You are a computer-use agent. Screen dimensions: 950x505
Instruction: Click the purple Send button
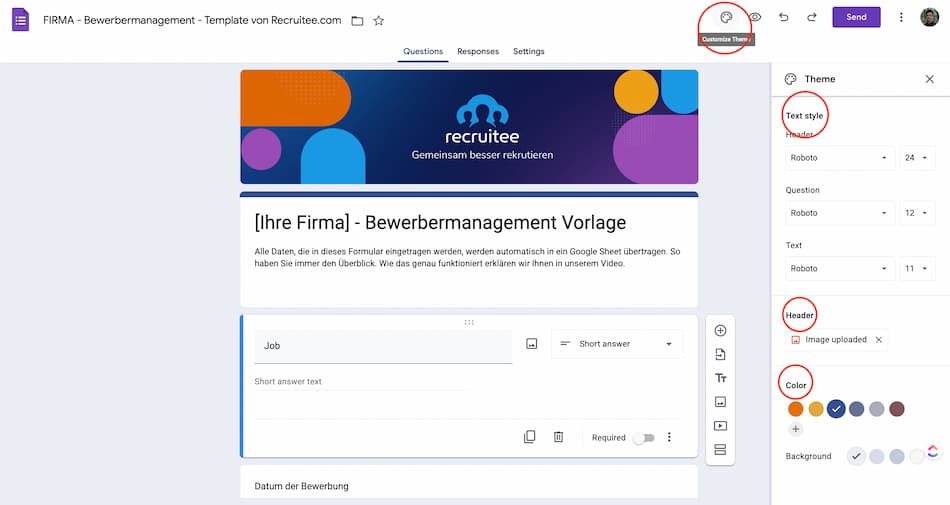[x=856, y=17]
